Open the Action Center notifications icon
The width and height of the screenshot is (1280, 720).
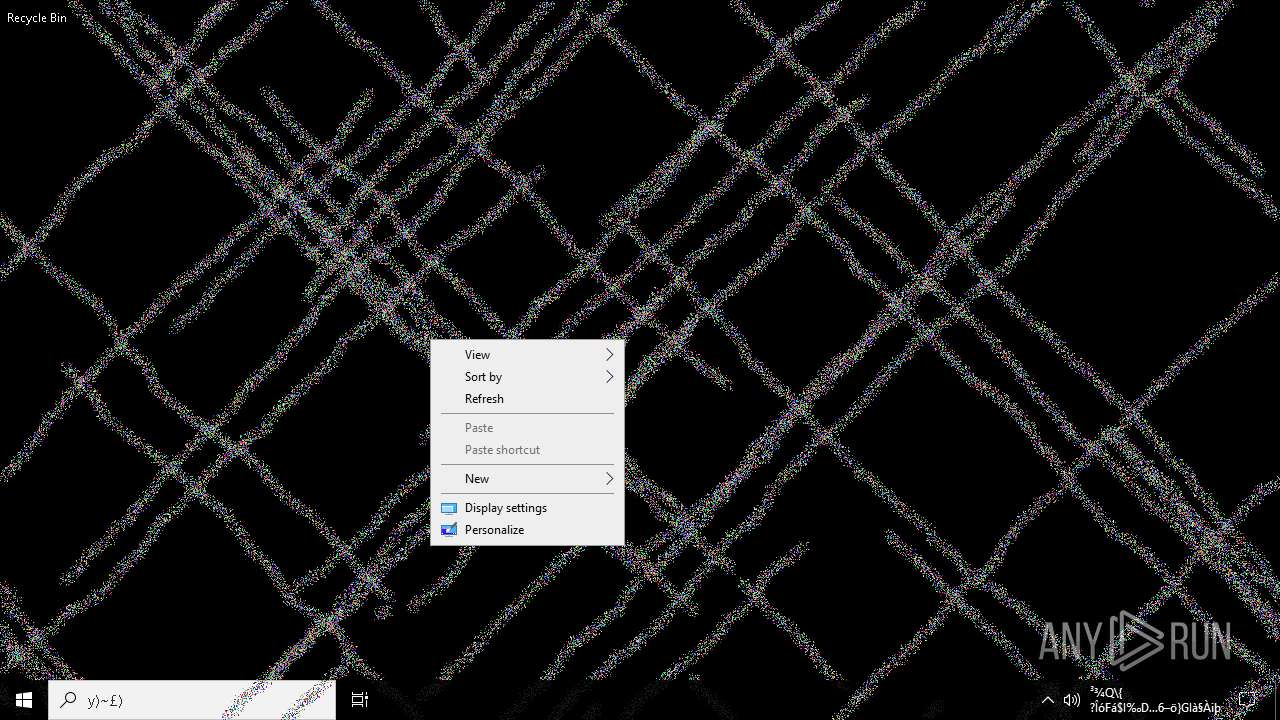(x=1248, y=700)
